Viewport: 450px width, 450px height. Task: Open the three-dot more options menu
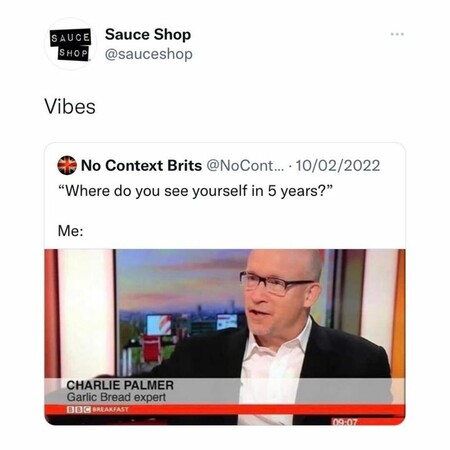[397, 34]
